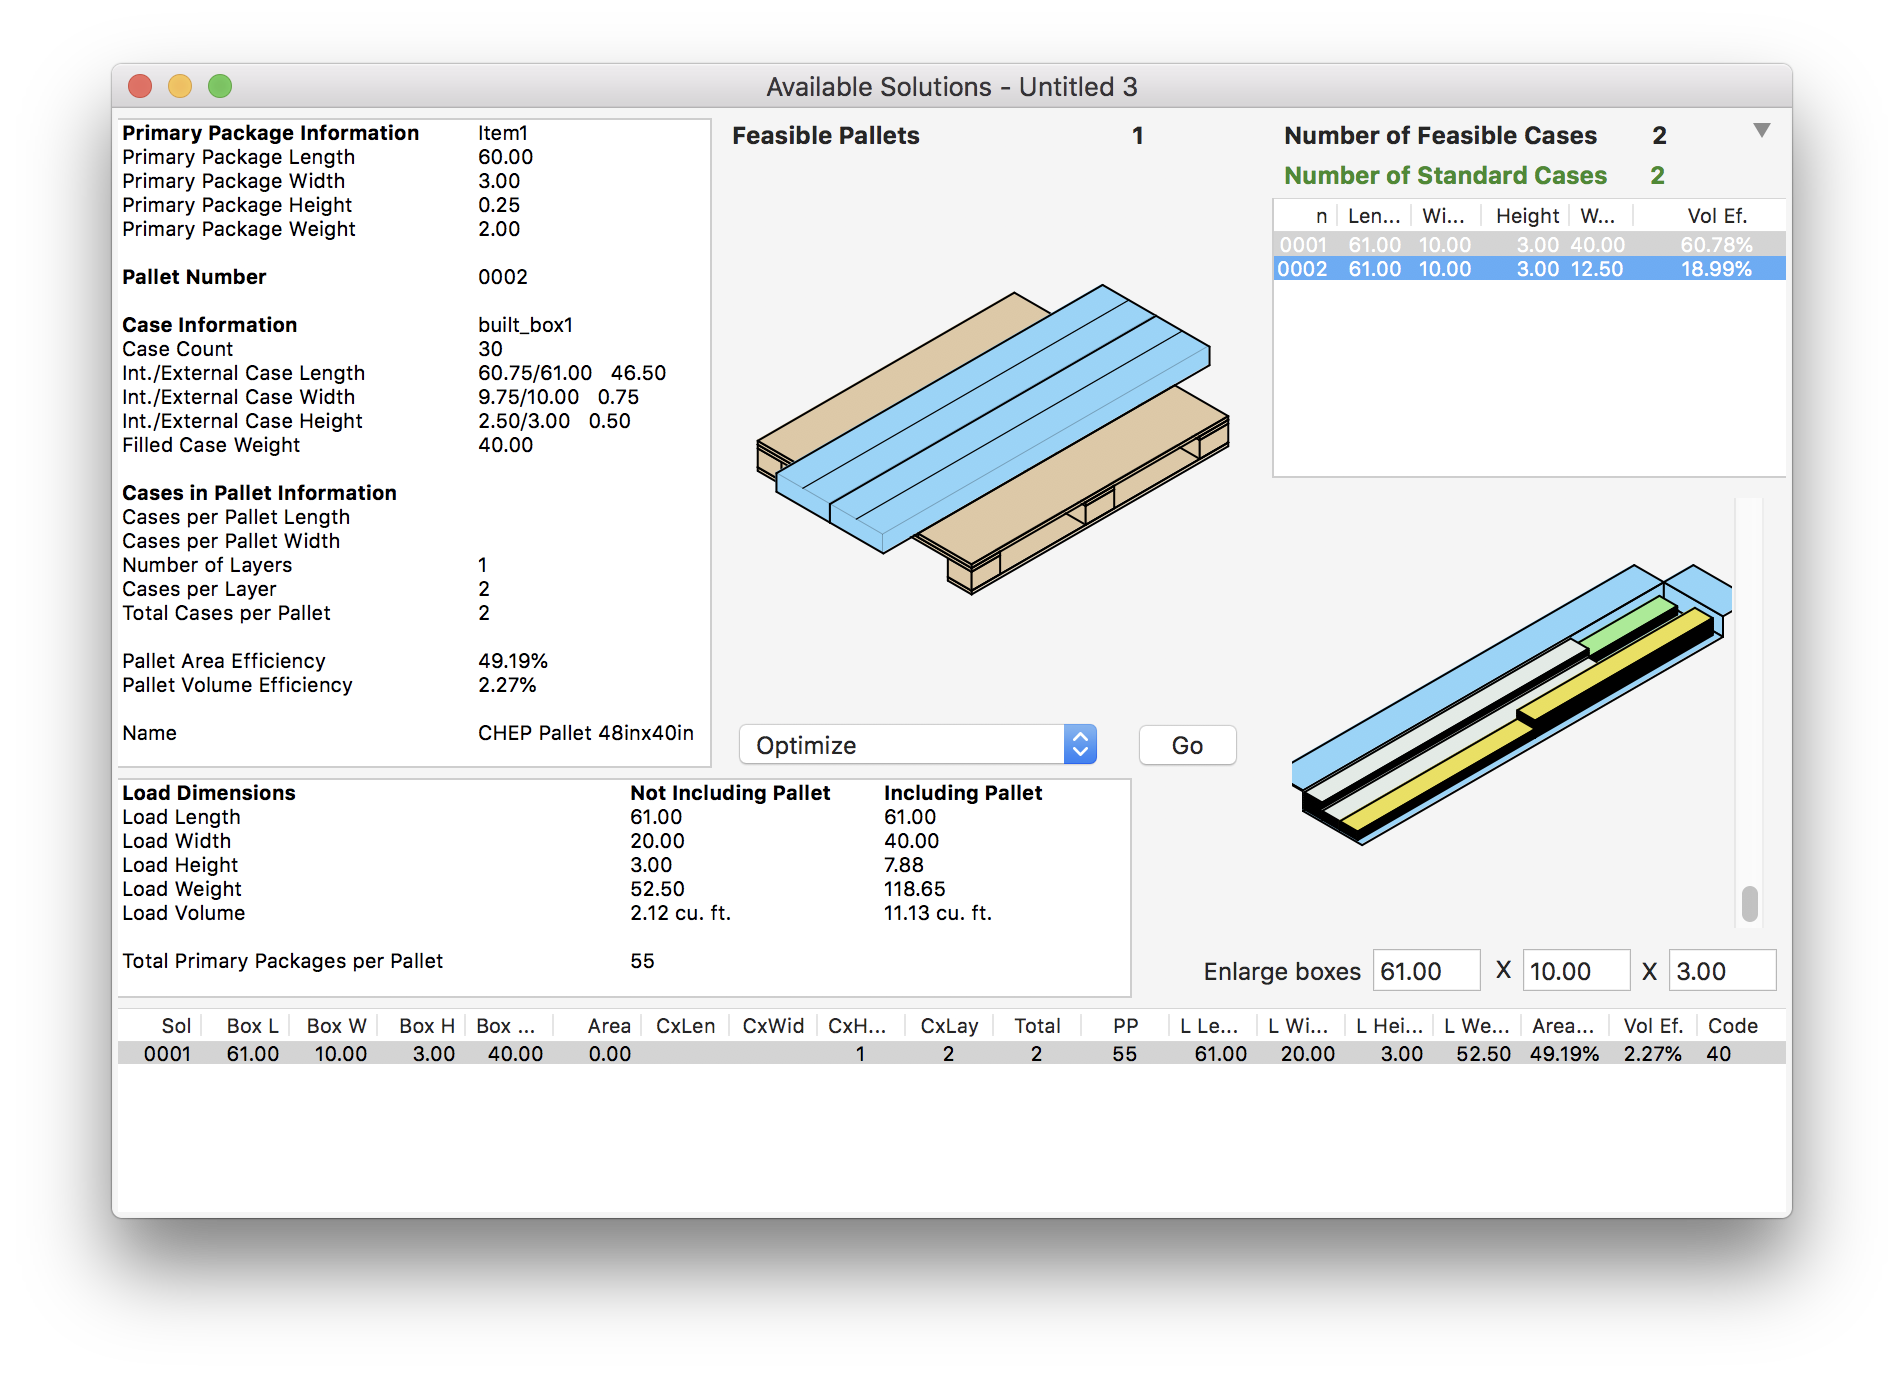The image size is (1904, 1378).
Task: Sort solutions by Area column header
Action: coord(608,1025)
